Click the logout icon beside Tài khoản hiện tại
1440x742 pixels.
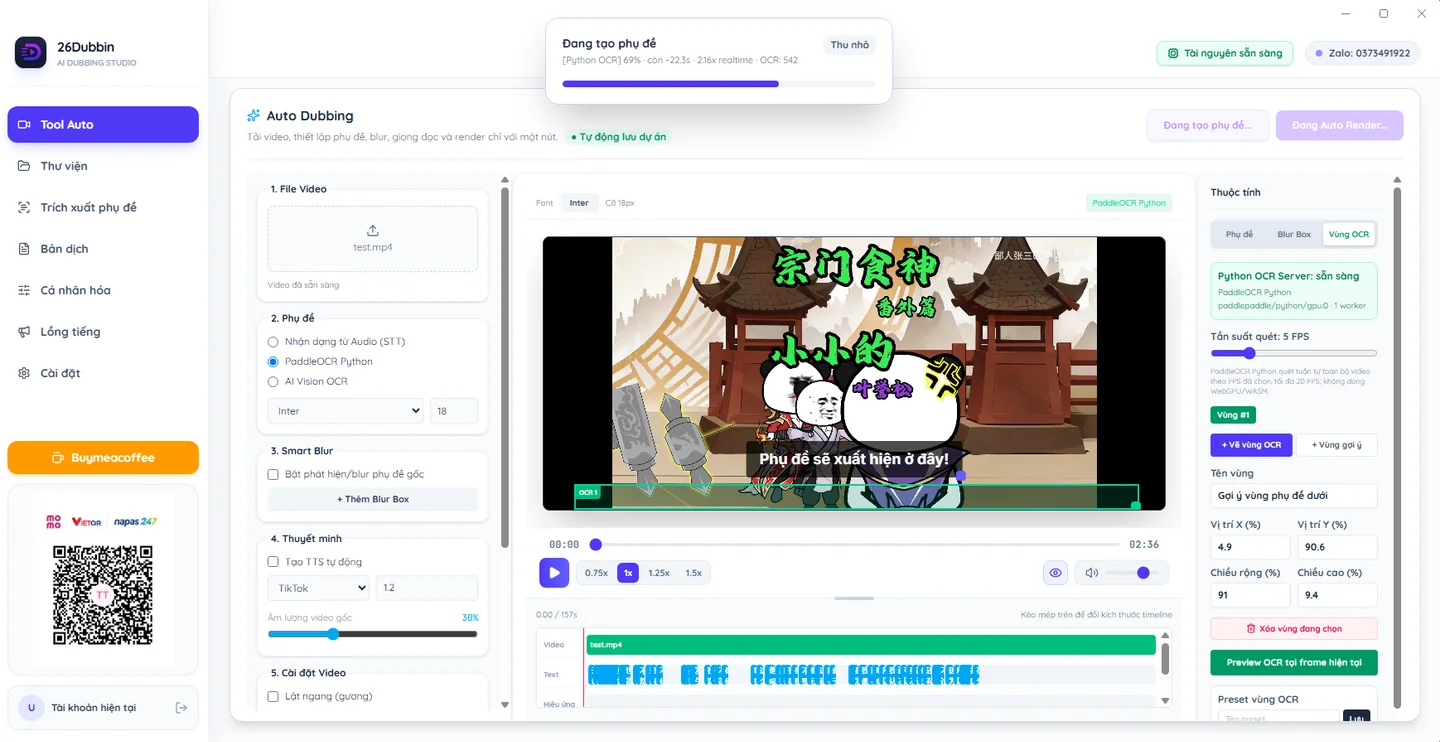(x=181, y=708)
